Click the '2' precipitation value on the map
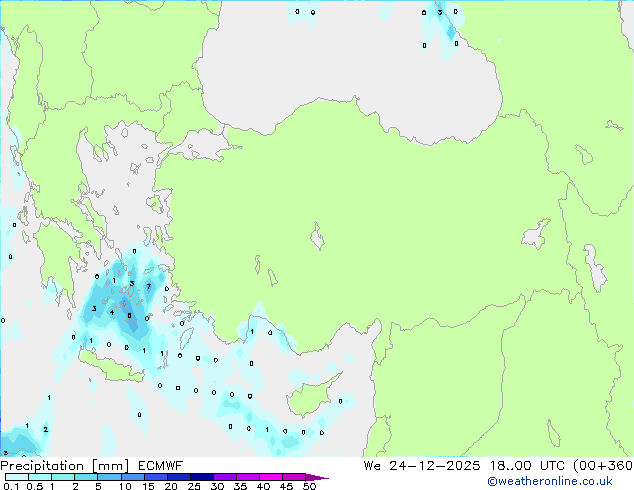 pyautogui.click(x=46, y=429)
